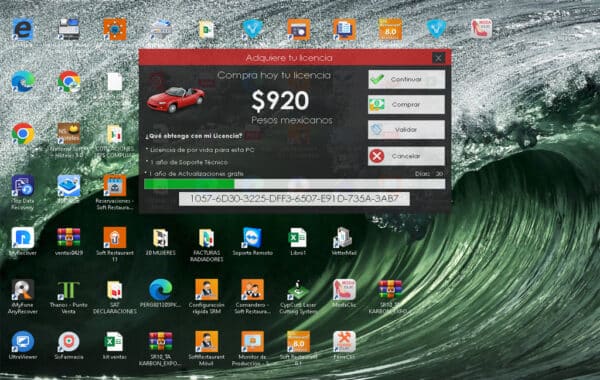Open the Libro1 Excel file icon

tap(298, 242)
